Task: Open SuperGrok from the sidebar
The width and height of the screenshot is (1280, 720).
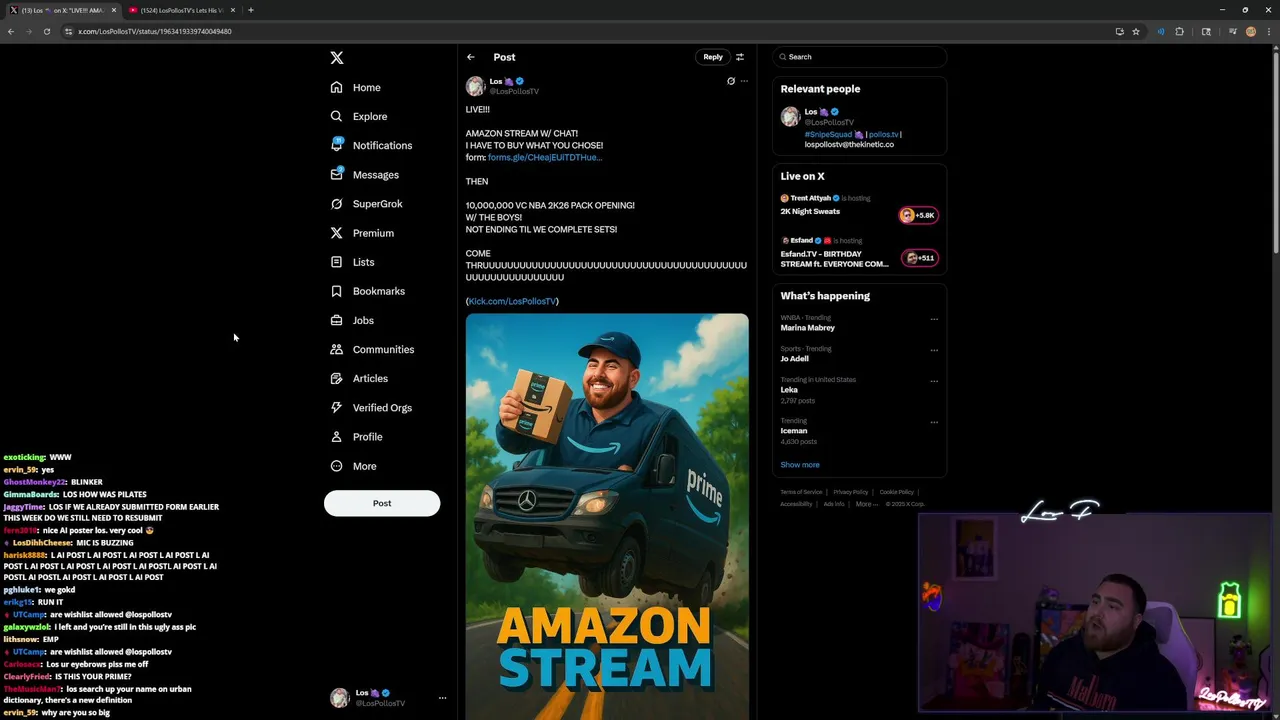Action: coord(367,204)
